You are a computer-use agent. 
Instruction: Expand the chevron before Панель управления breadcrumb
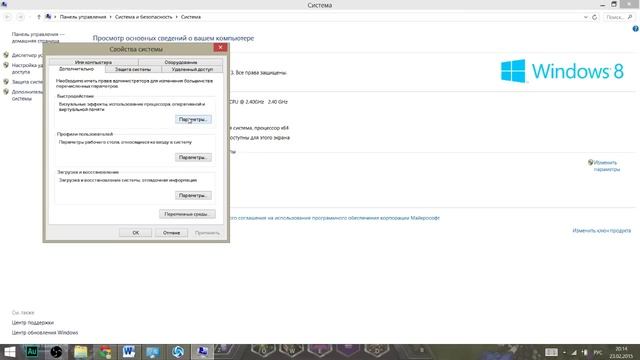coord(55,17)
